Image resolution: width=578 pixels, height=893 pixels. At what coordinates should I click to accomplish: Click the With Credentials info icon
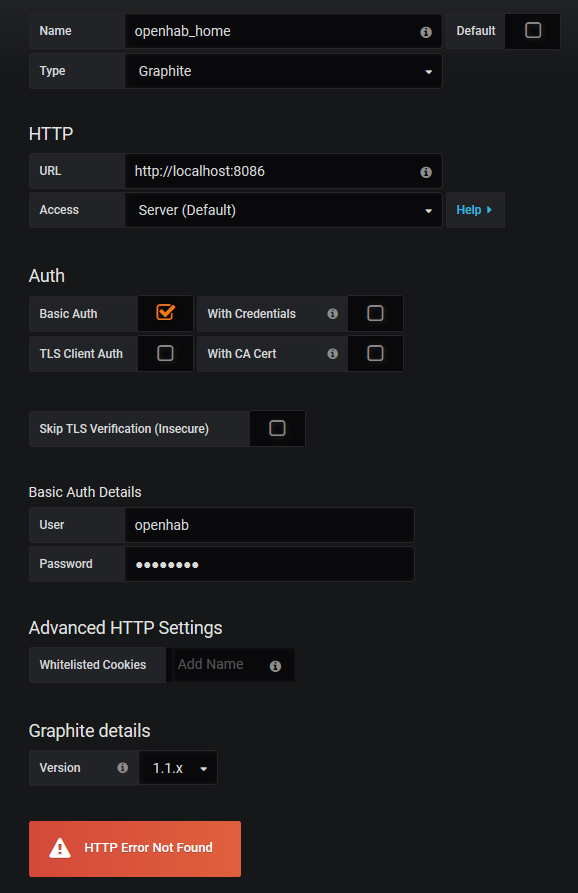pyautogui.click(x=333, y=314)
